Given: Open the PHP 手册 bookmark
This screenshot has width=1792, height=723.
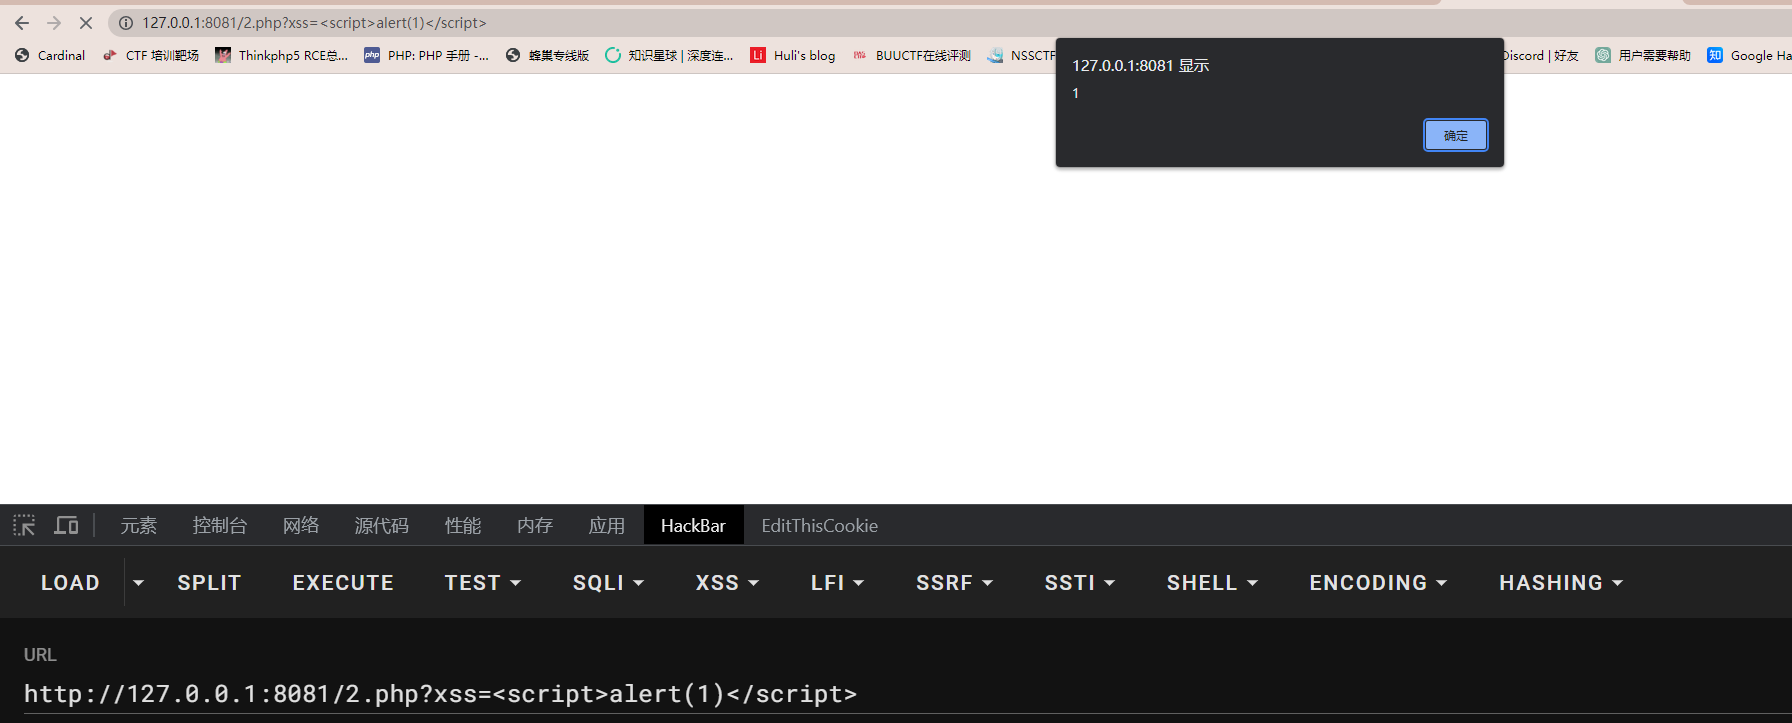Looking at the screenshot, I should point(427,56).
